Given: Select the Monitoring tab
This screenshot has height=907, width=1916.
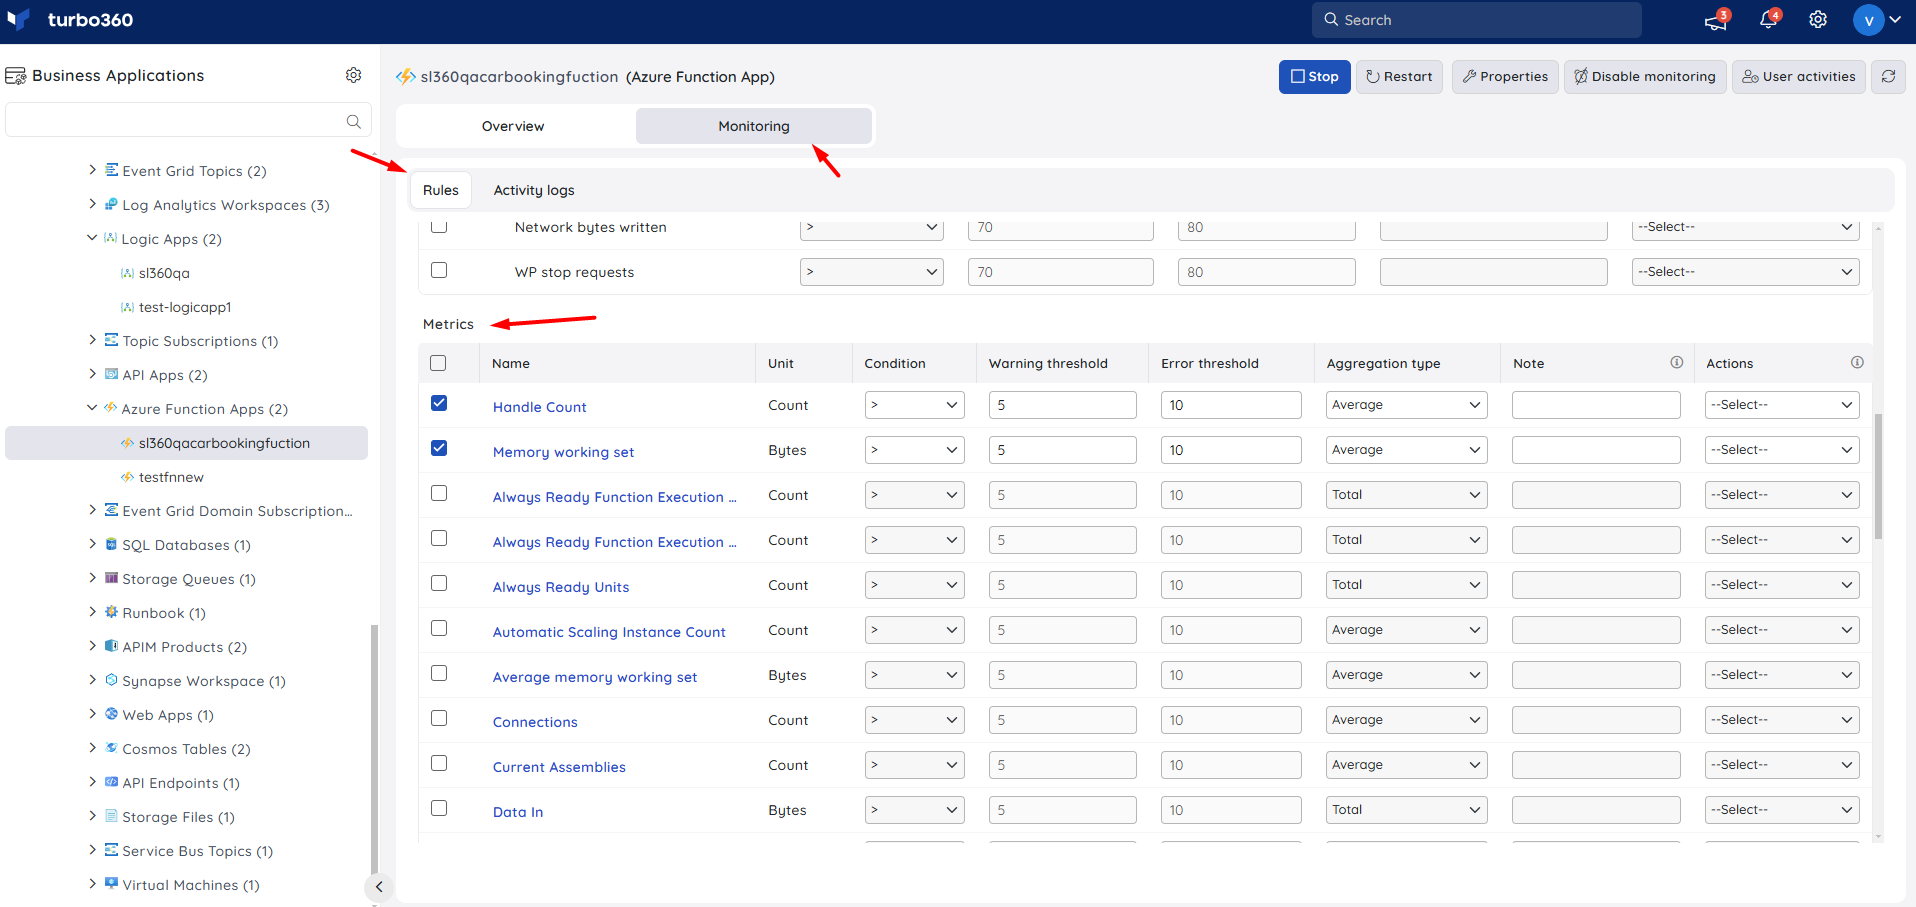Looking at the screenshot, I should [x=754, y=126].
